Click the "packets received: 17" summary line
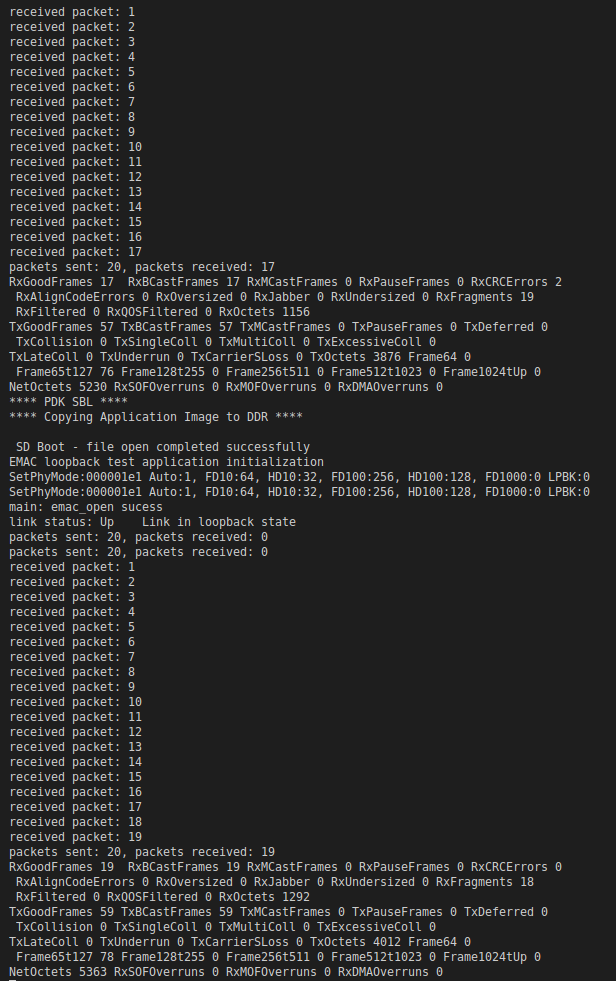The image size is (616, 981). coord(141,267)
